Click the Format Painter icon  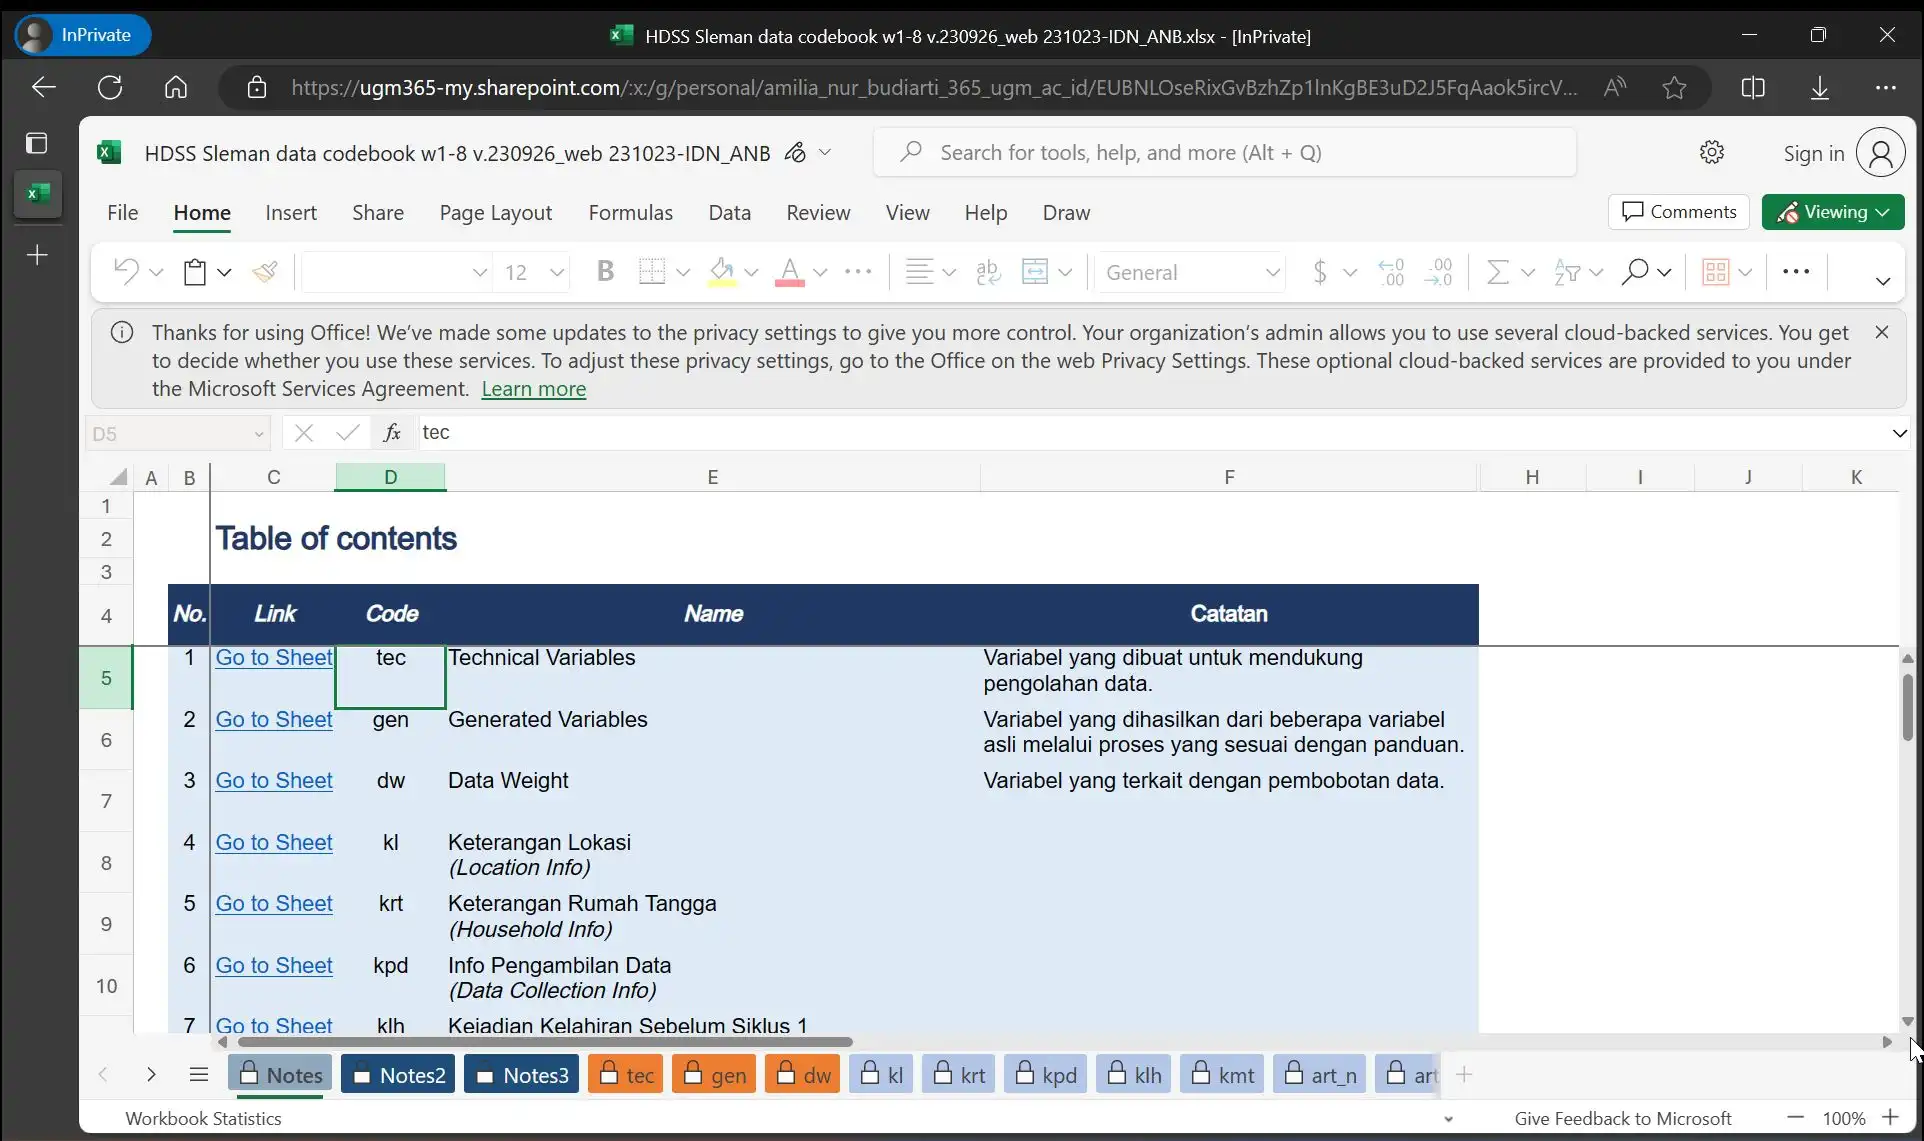[265, 272]
